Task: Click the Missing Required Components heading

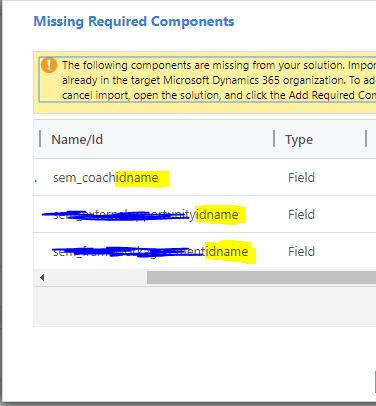Action: 134,21
